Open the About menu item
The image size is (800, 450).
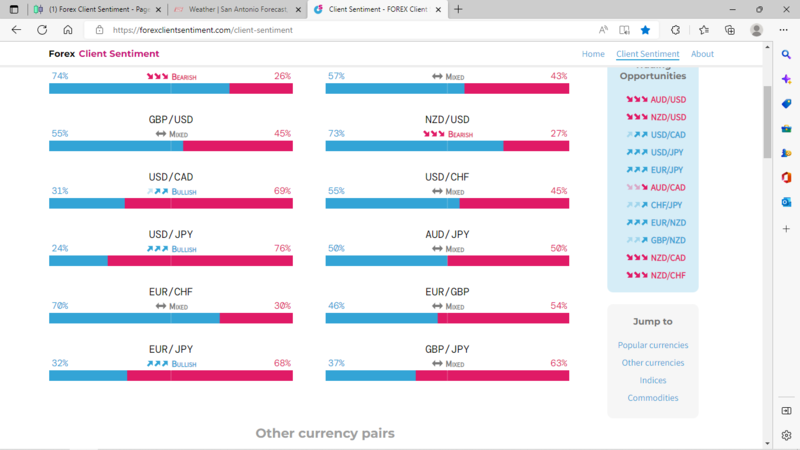[x=702, y=54]
